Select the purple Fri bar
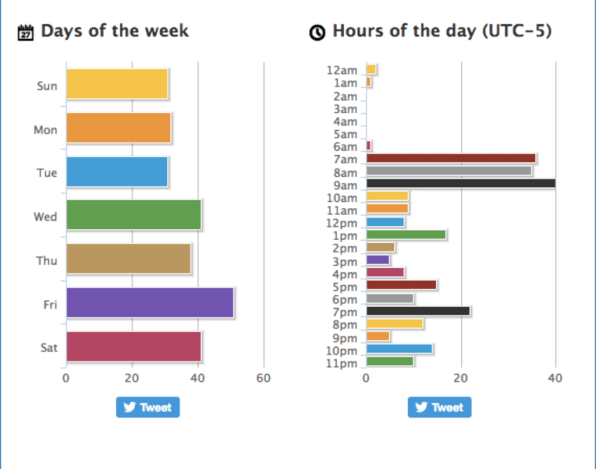596x469 pixels. [150, 303]
